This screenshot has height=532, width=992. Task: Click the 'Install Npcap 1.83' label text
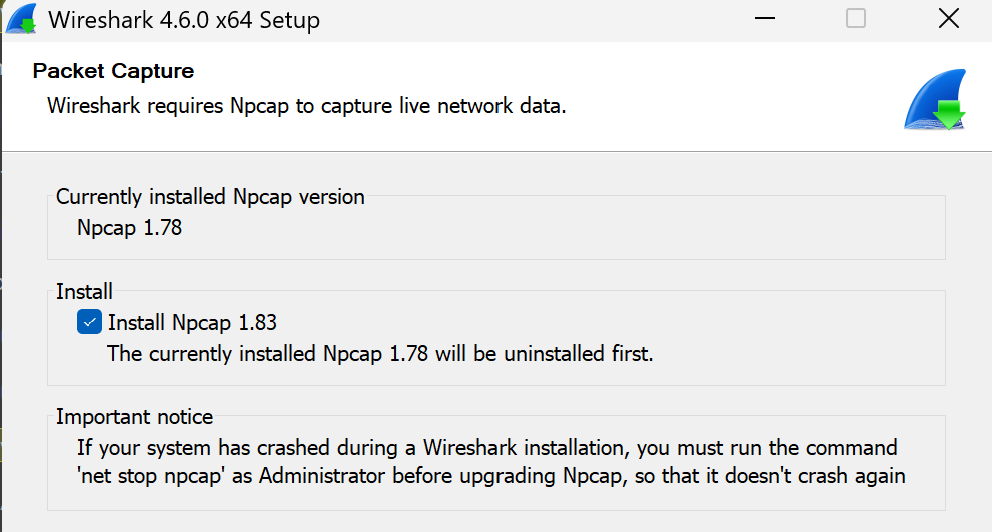tap(192, 322)
